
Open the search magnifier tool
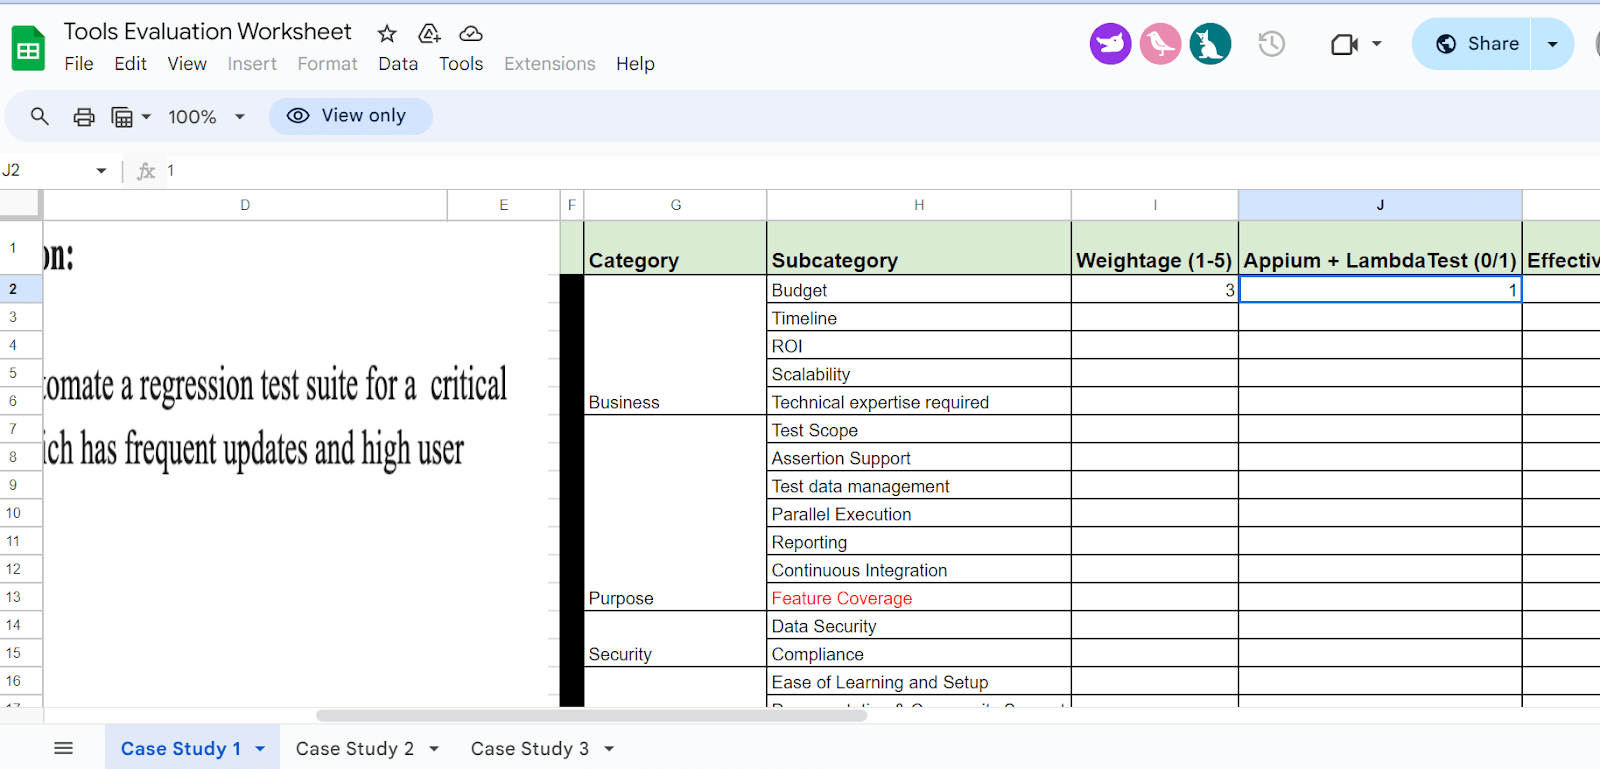tap(39, 116)
